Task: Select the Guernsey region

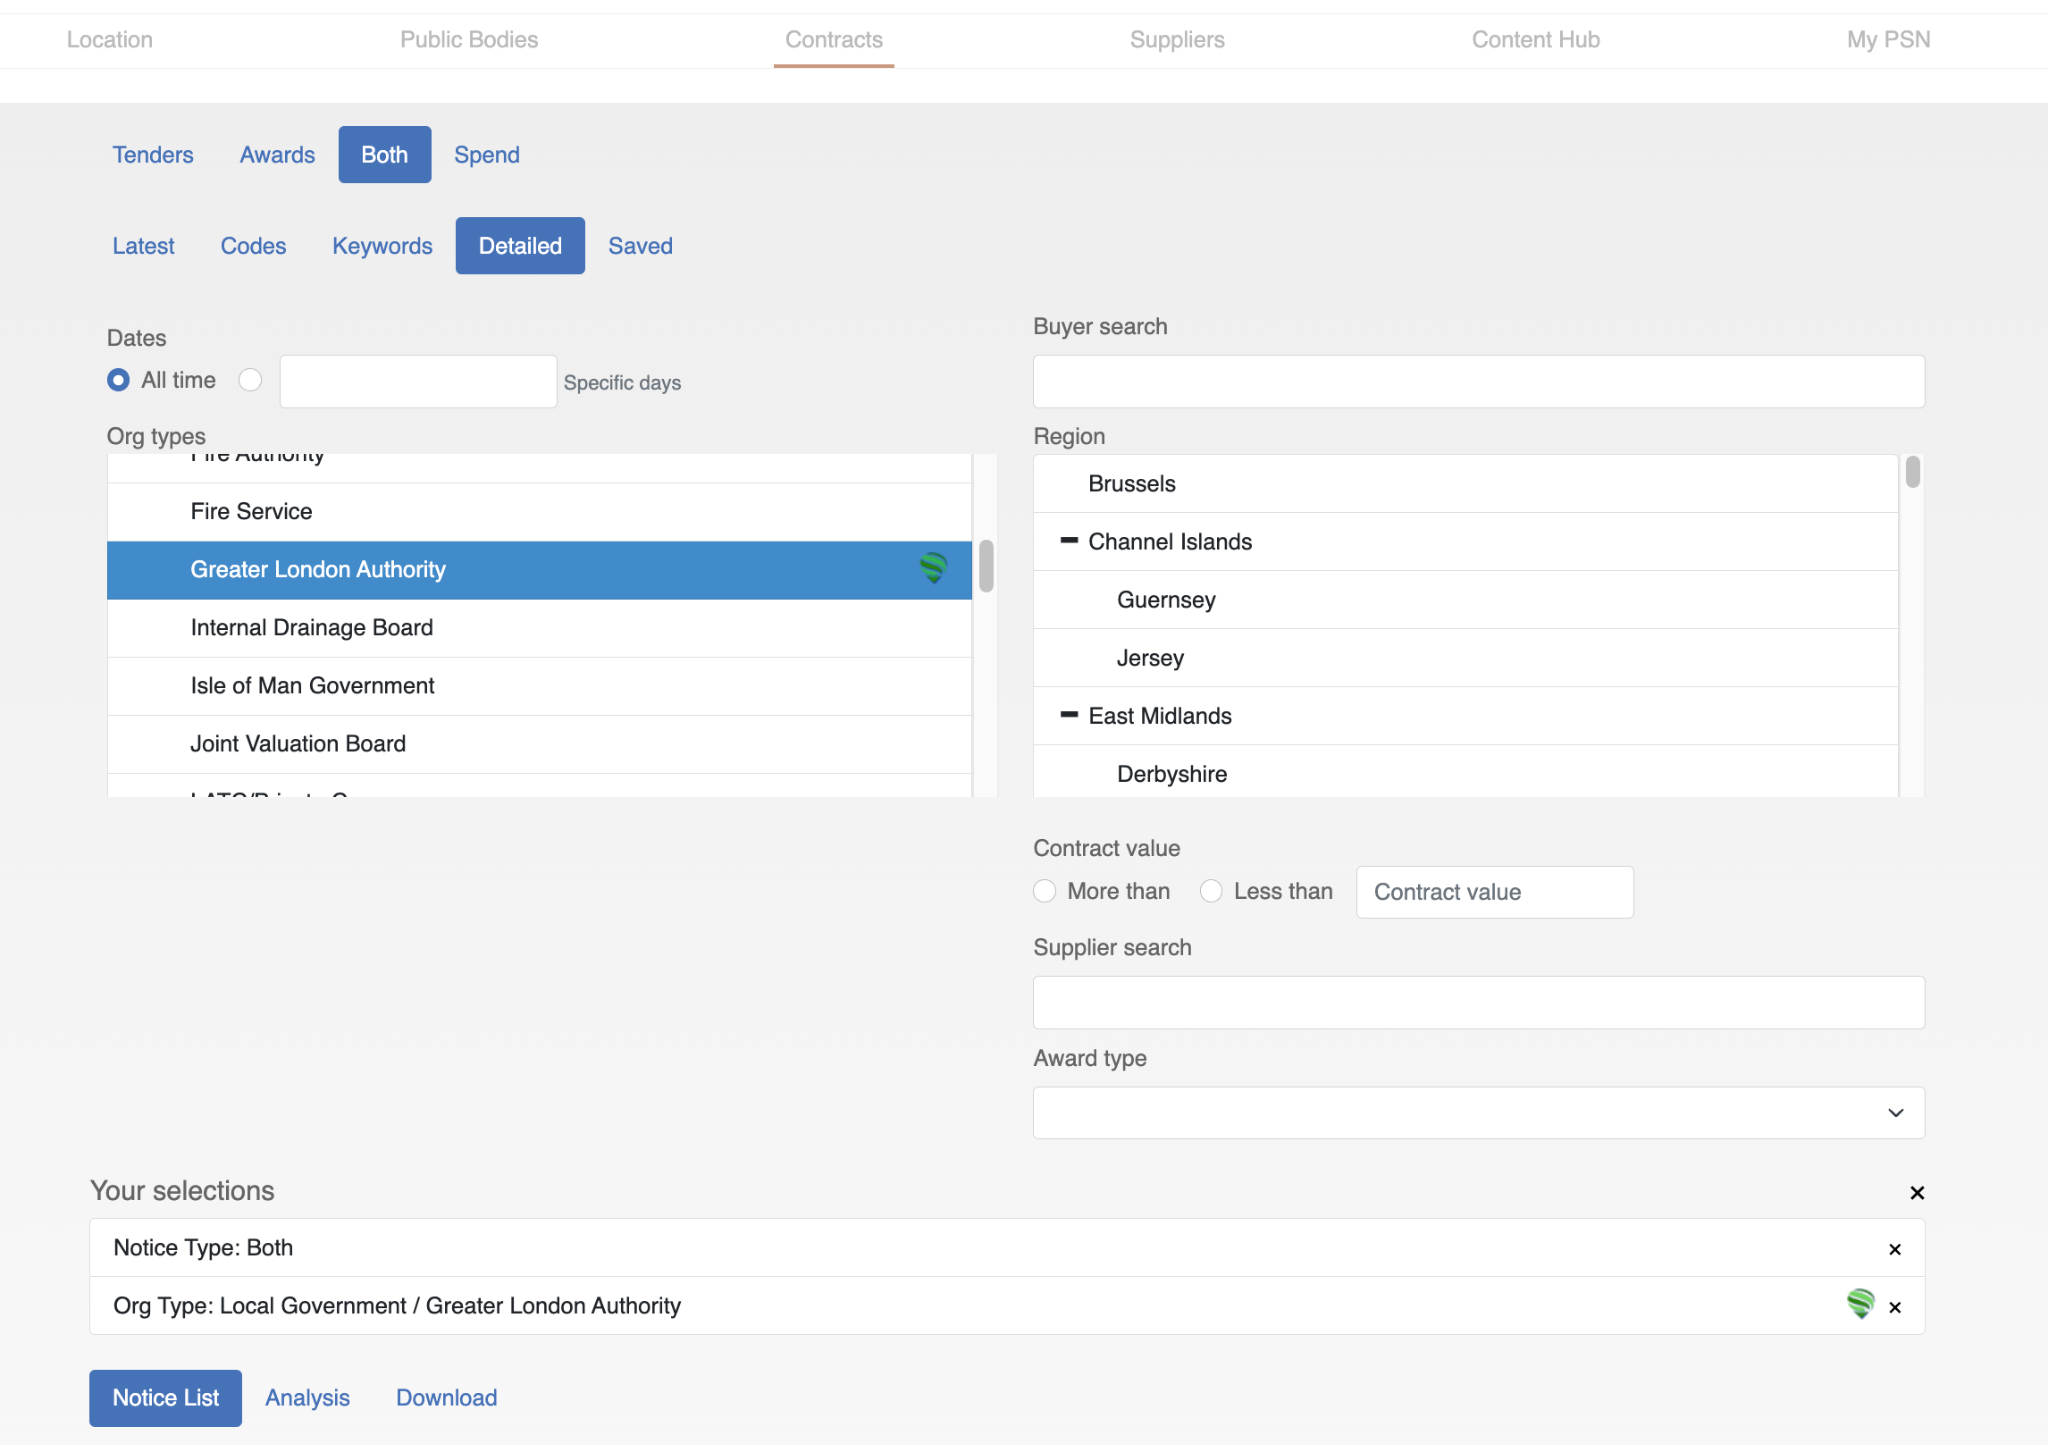Action: (x=1465, y=600)
